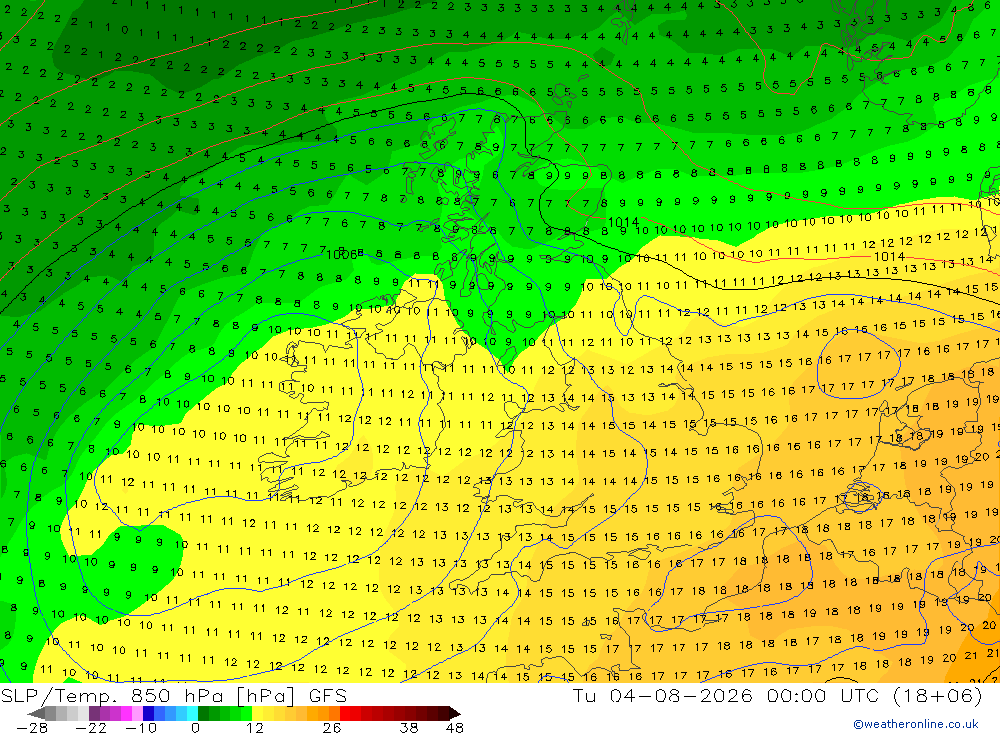
Task: Click the gray left arrow end of the color scale
Action: coord(36,713)
